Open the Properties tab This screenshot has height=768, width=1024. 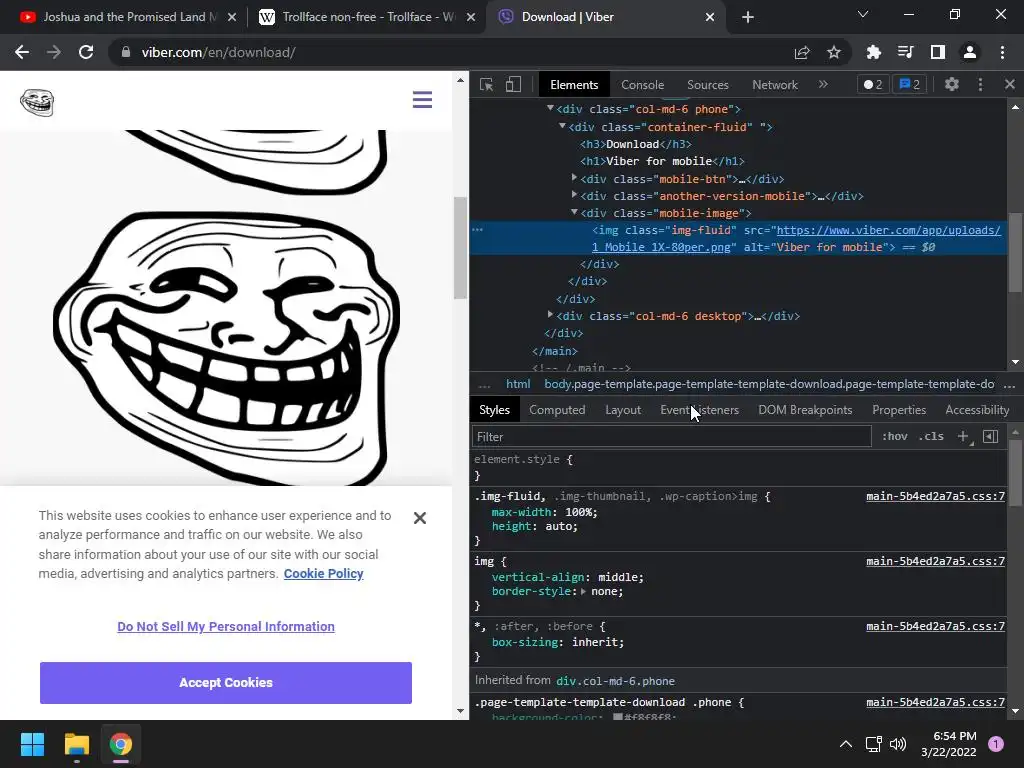pos(899,410)
